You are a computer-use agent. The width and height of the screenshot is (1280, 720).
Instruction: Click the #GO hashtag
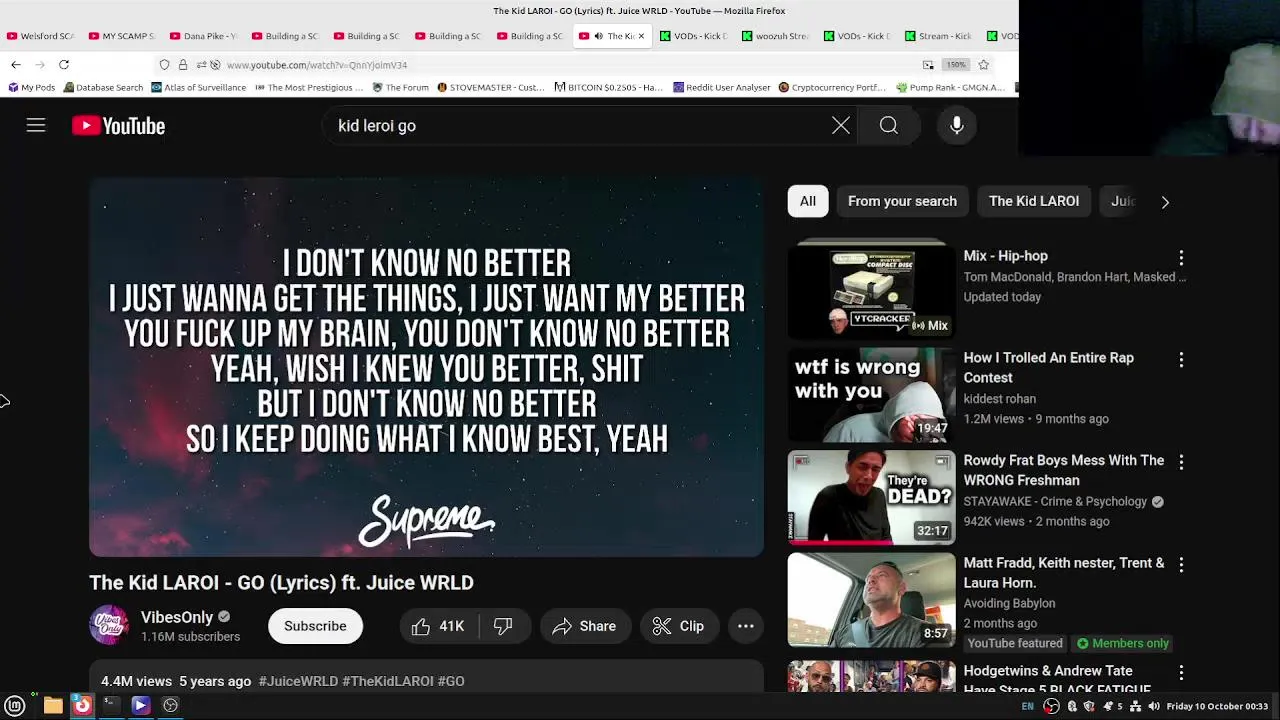[451, 681]
